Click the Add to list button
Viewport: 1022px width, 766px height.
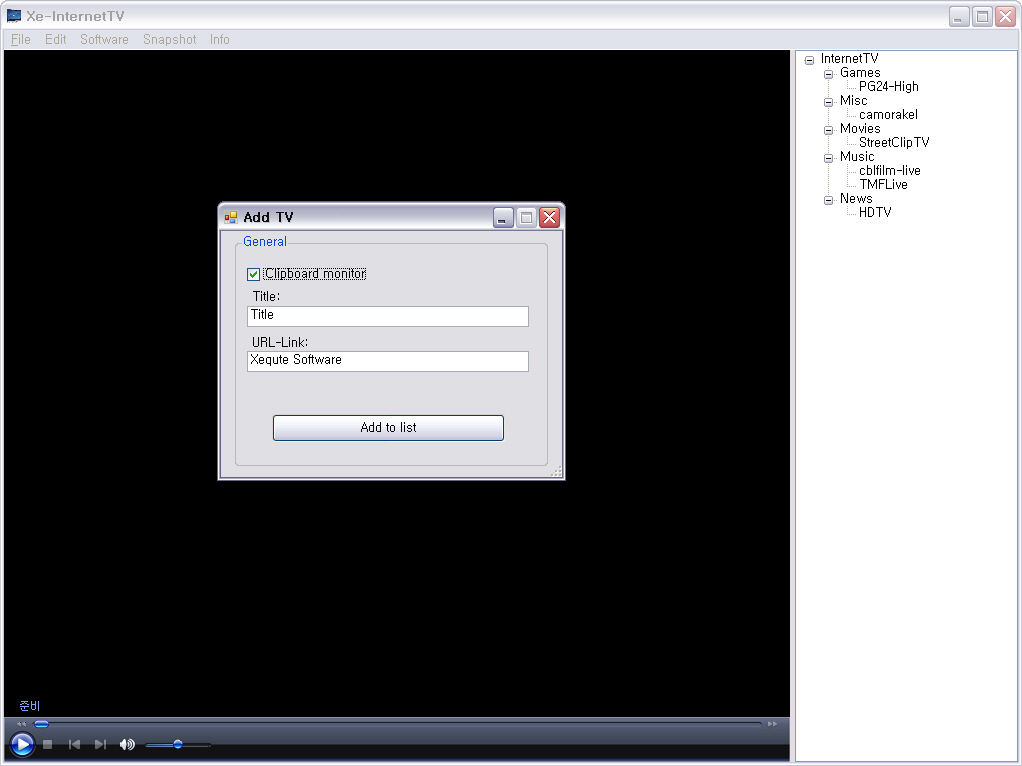pos(388,428)
